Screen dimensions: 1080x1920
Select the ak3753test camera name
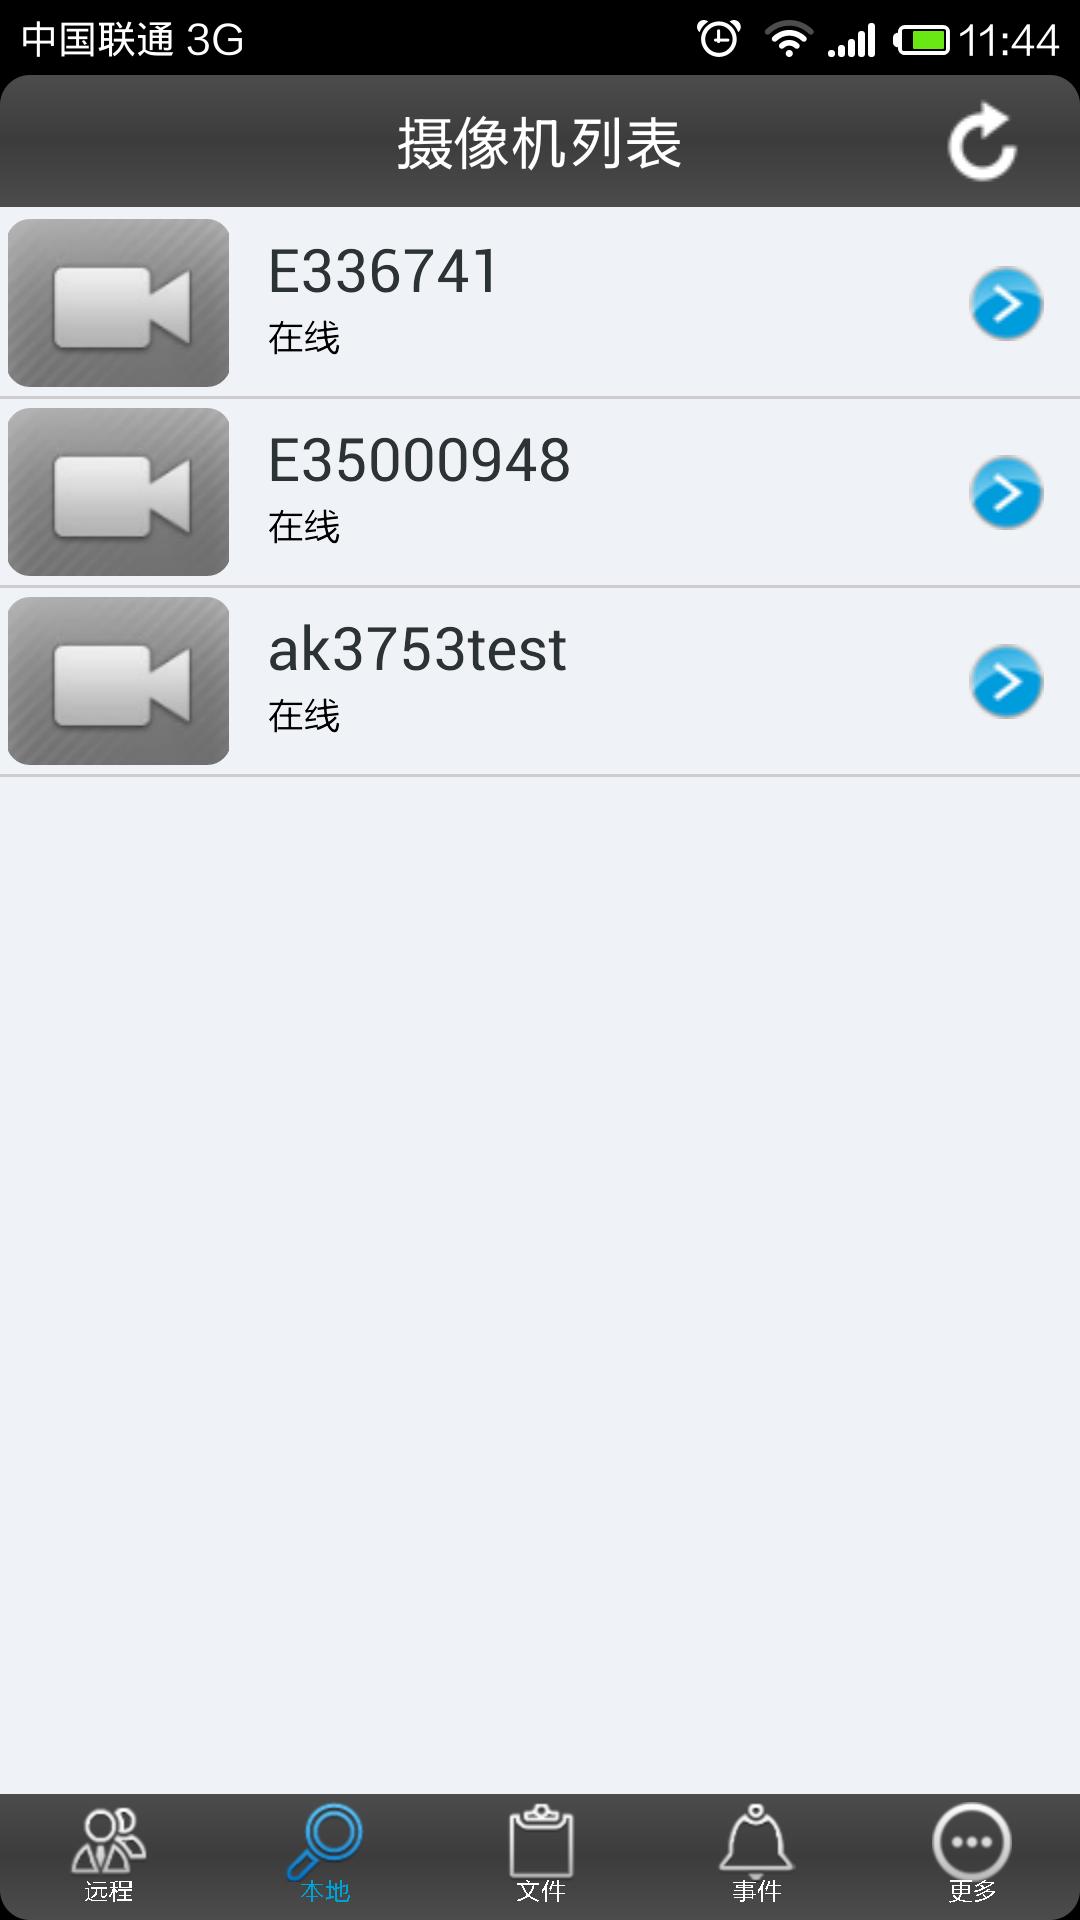coord(417,649)
